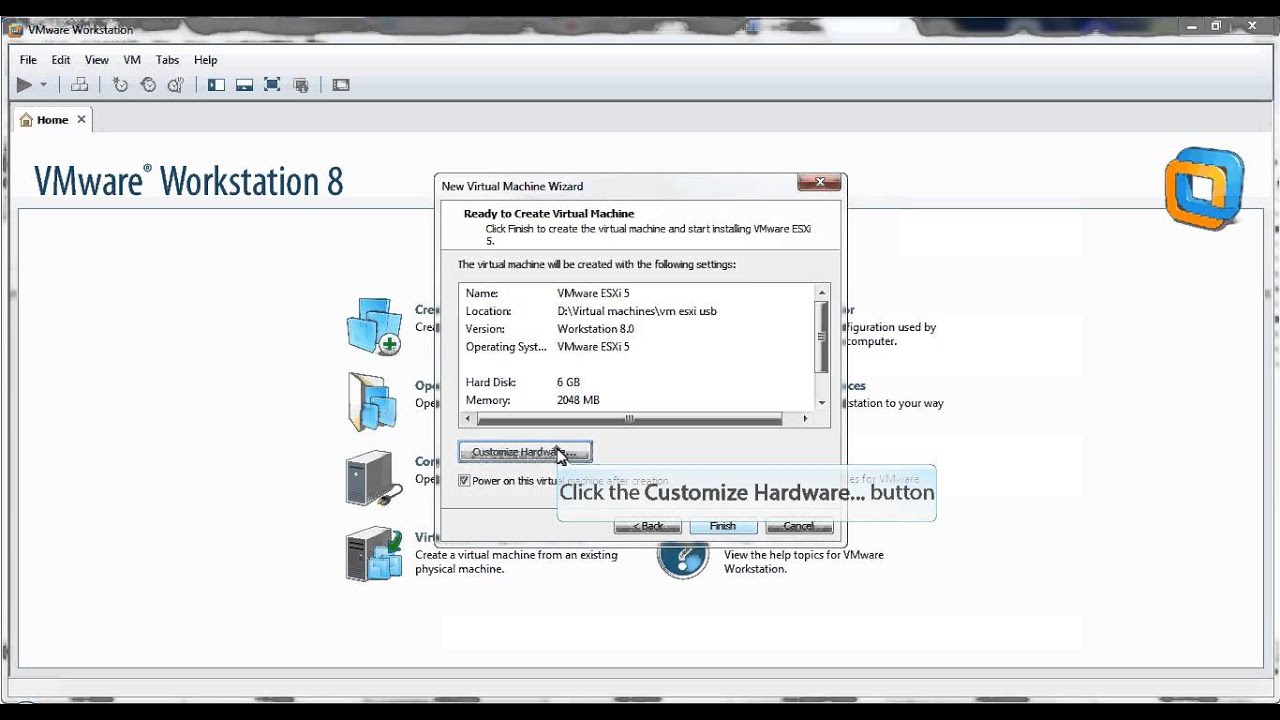Click the Virtualize Physical Machine icon
Viewport: 1280px width, 720px height.
pyautogui.click(x=374, y=554)
